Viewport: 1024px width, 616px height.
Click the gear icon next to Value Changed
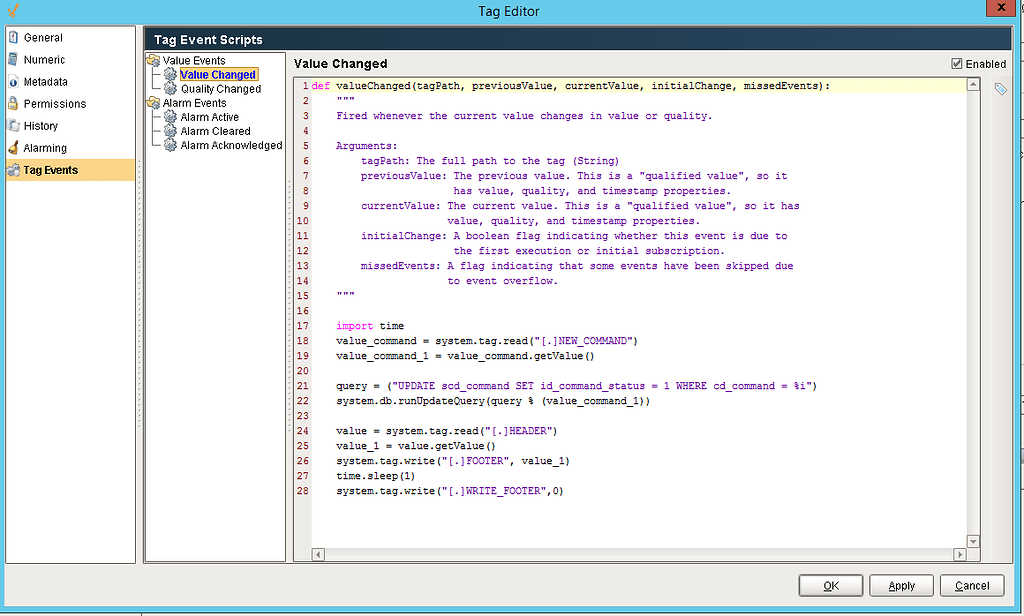tap(169, 74)
